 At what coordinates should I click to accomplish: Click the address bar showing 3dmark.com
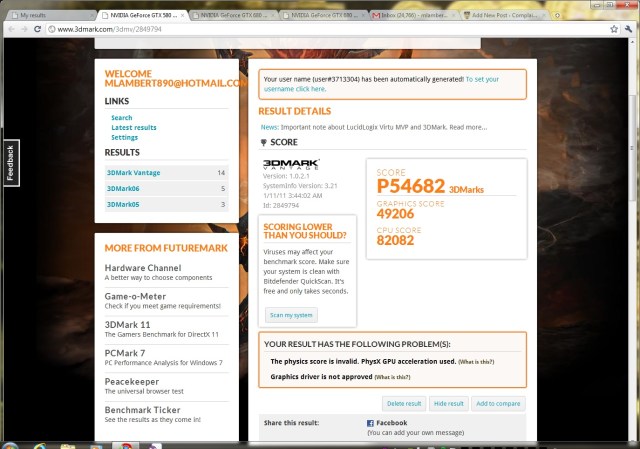pos(300,30)
